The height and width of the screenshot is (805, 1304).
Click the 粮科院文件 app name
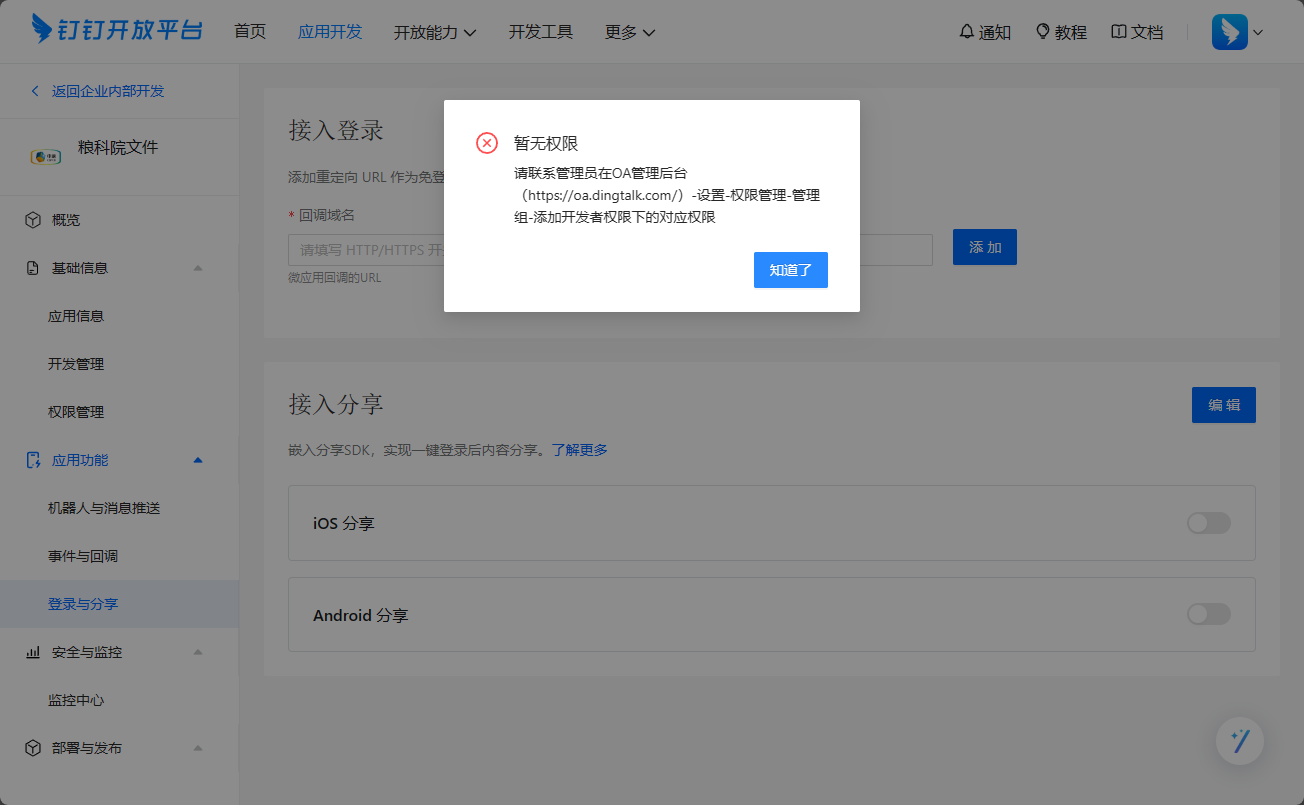coord(118,148)
